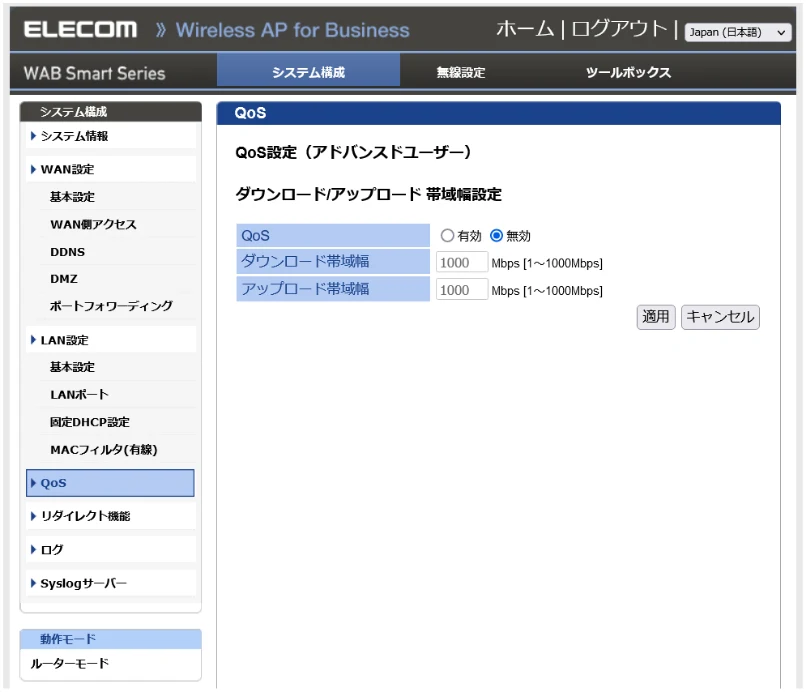Open 基本設定 under WAN設定

[72, 197]
